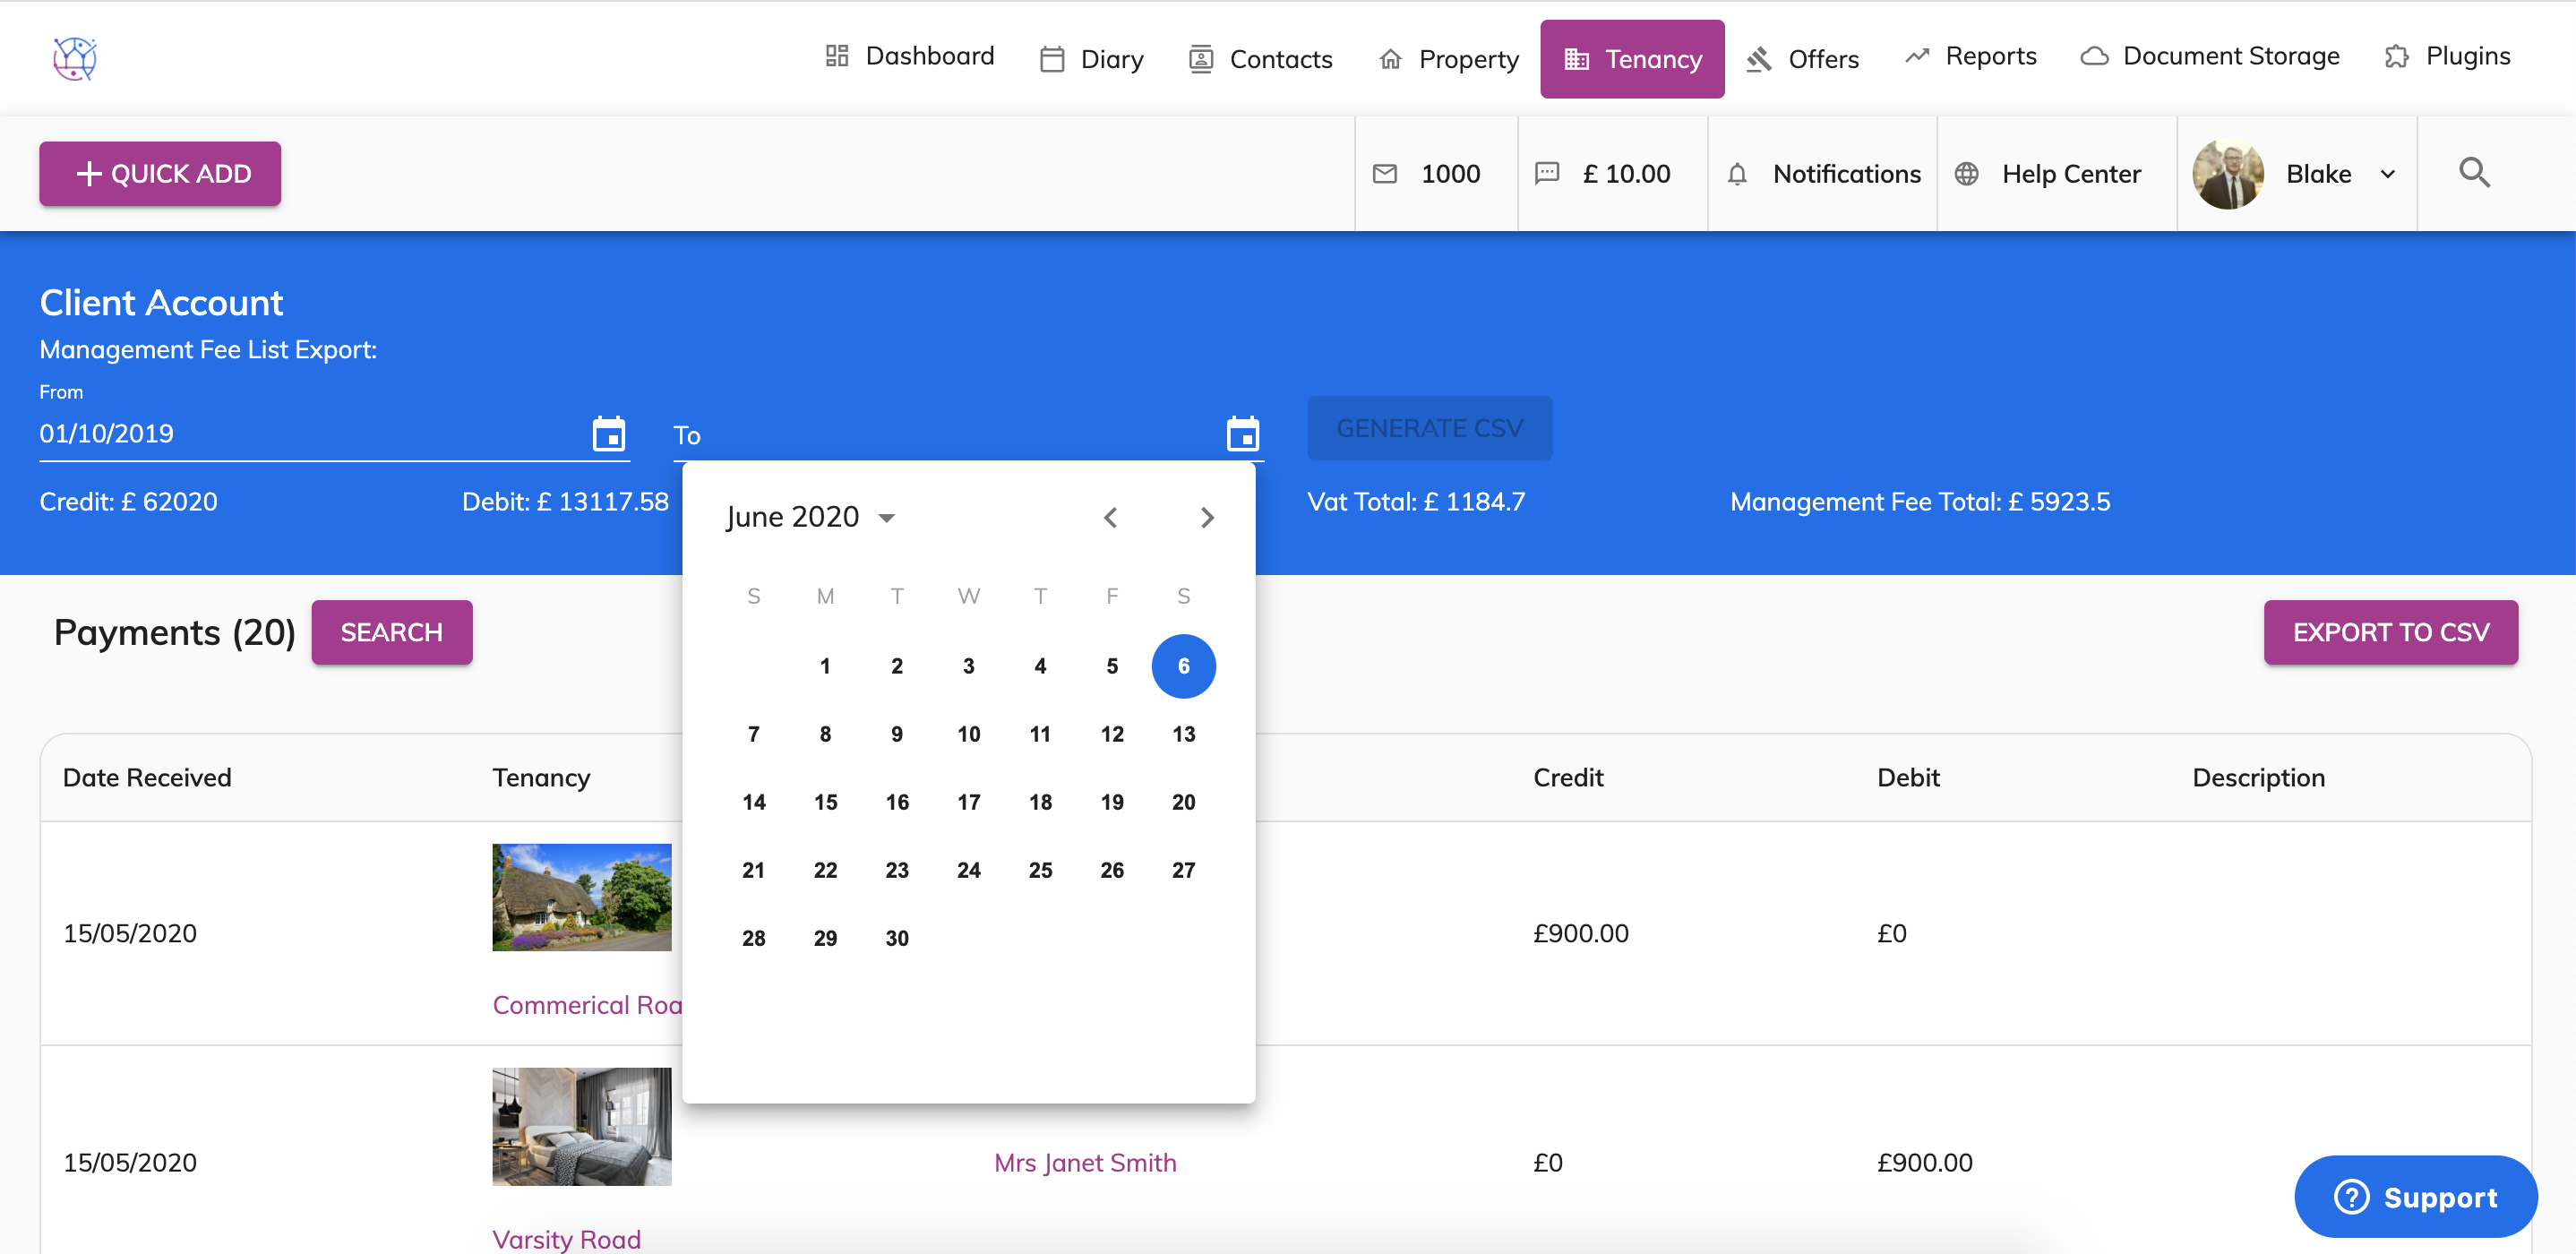
Task: Open the From date calendar icon
Action: (x=608, y=434)
